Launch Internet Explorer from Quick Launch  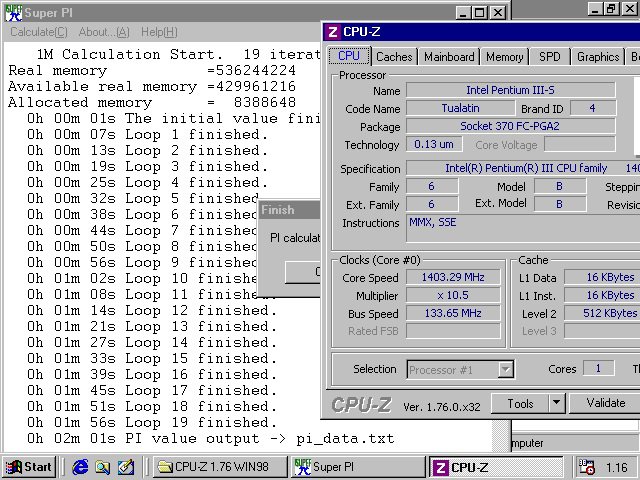(x=80, y=467)
